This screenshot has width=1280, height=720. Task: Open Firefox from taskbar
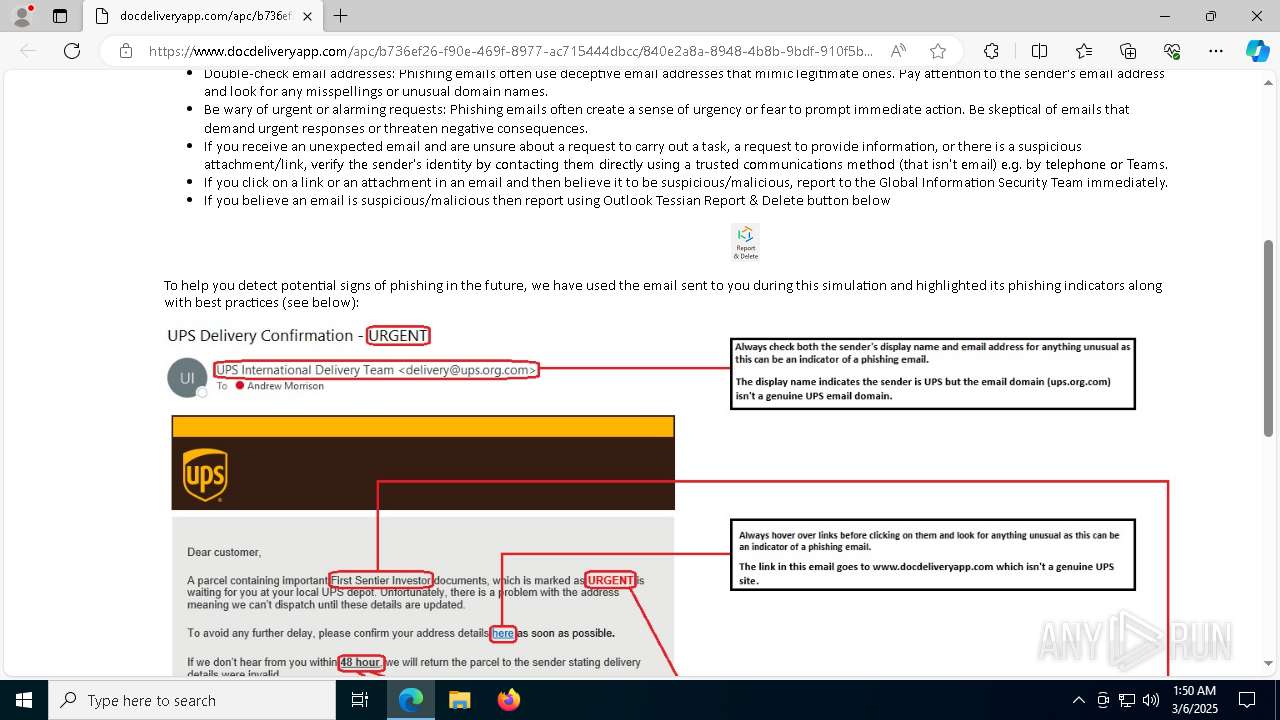[508, 700]
